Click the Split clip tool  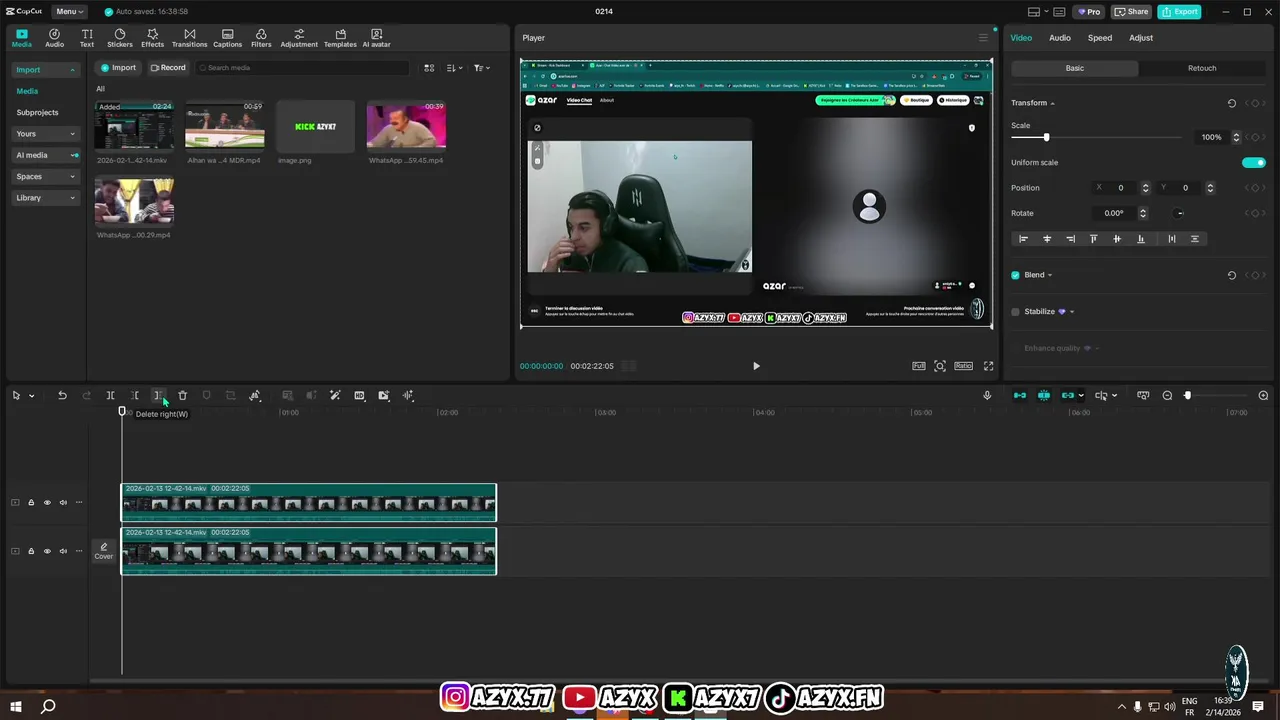tap(110, 395)
